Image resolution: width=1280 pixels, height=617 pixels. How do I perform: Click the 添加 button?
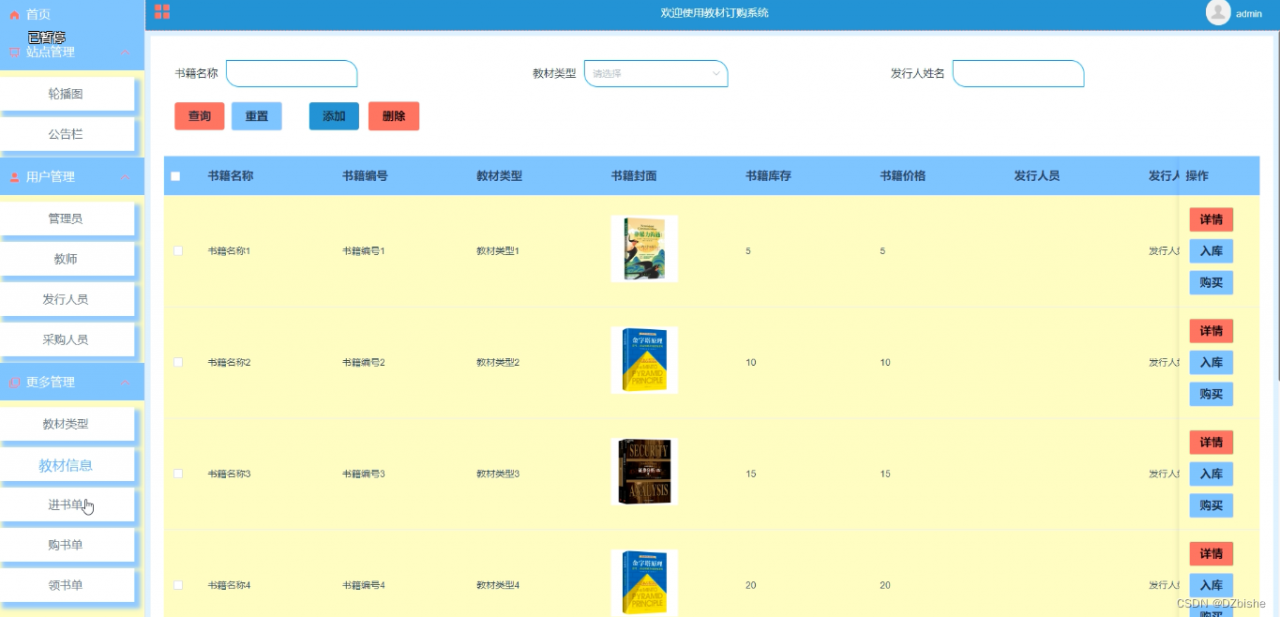(334, 116)
